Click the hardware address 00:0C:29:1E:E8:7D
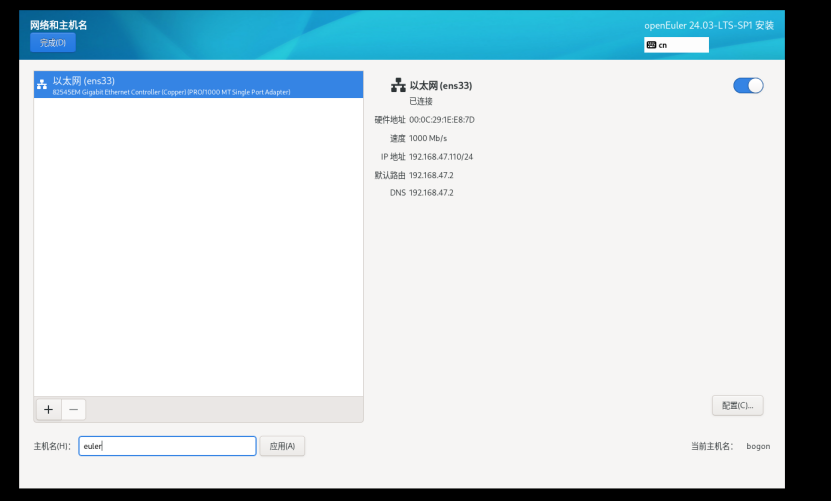 point(441,120)
